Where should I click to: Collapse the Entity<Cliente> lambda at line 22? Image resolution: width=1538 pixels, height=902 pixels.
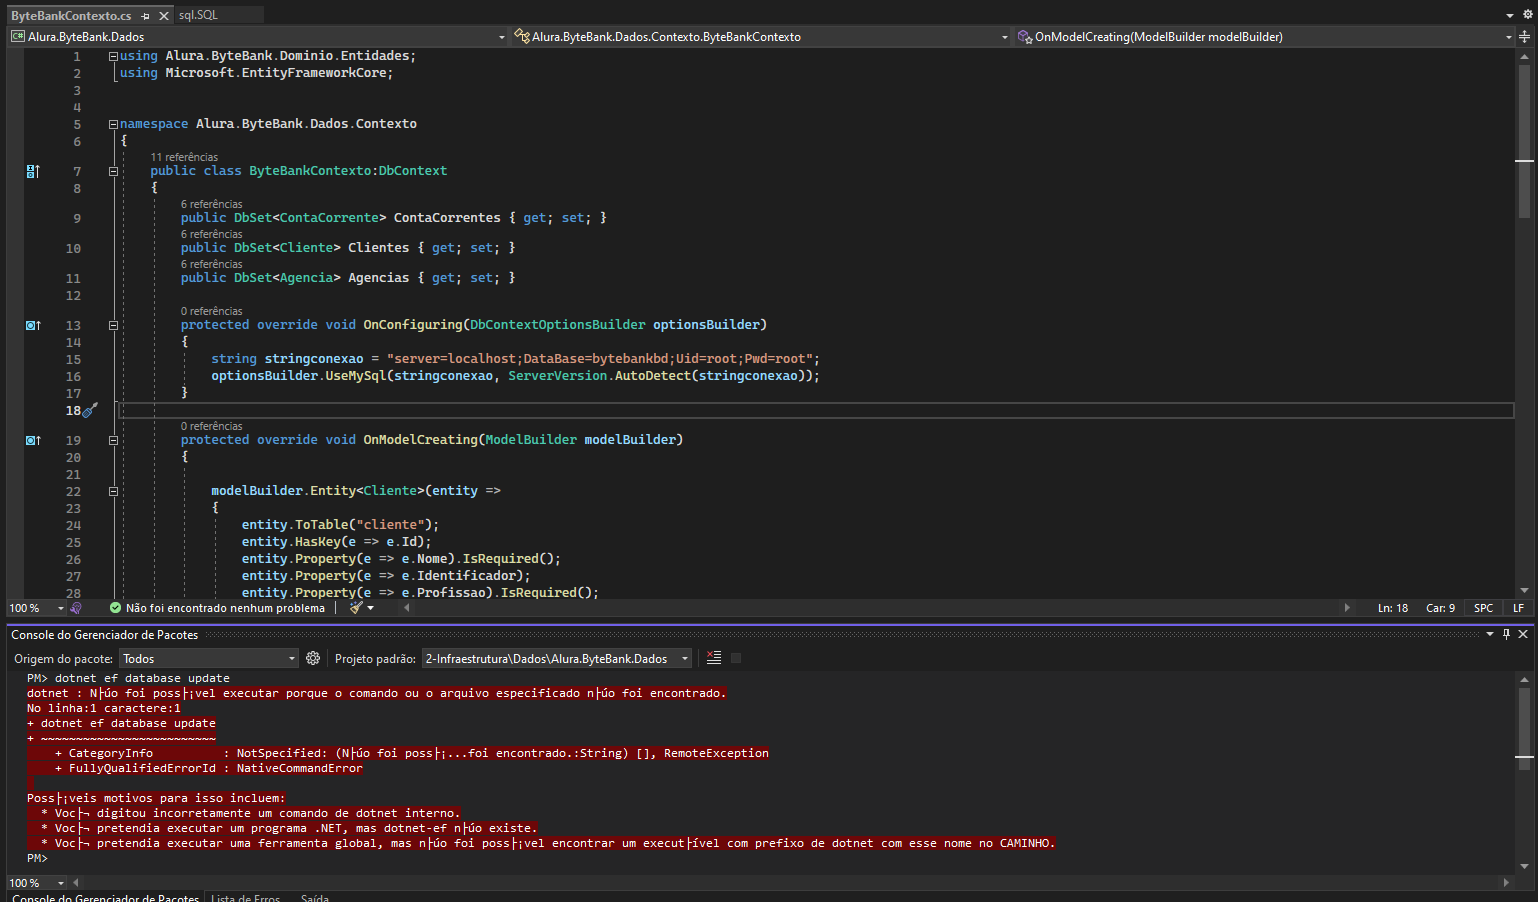coord(113,491)
